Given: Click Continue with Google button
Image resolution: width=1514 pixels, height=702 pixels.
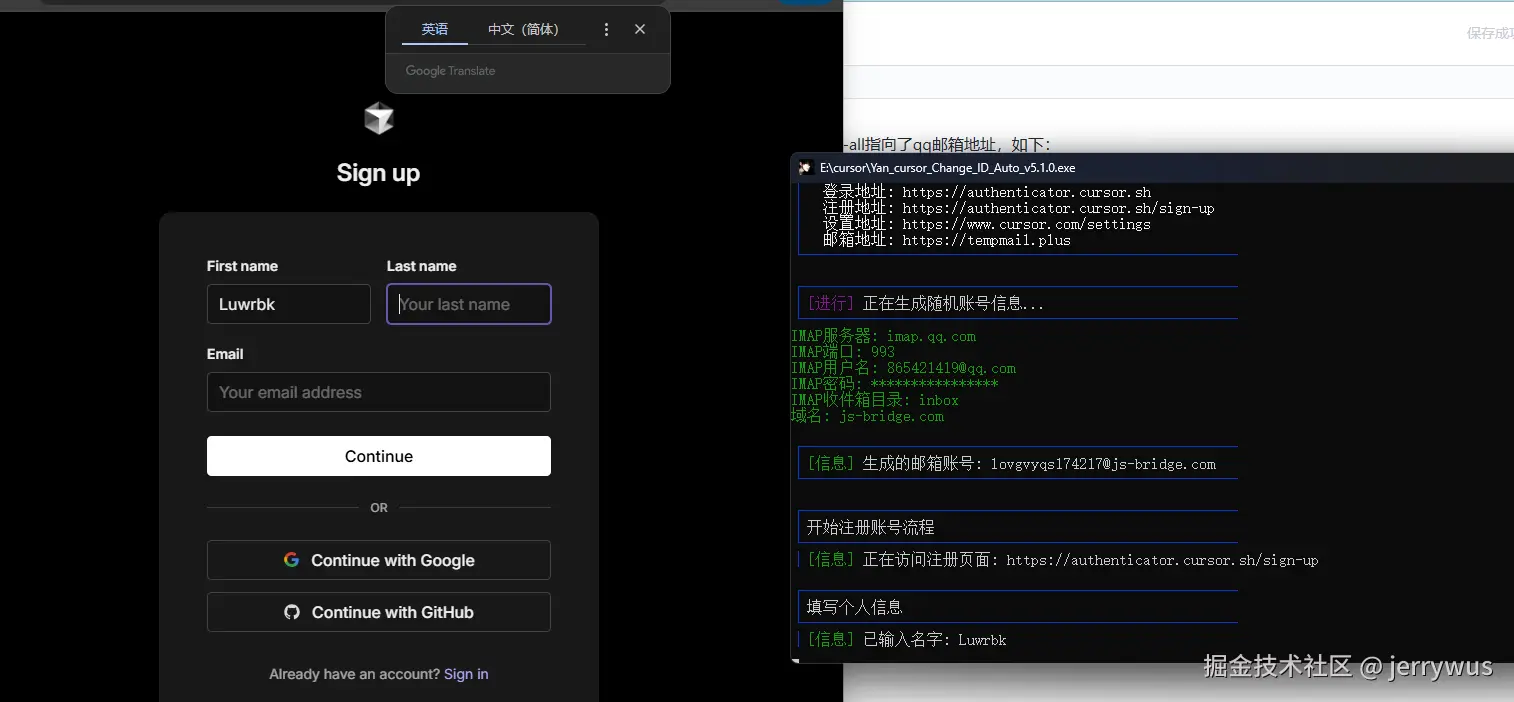Looking at the screenshot, I should click(379, 560).
